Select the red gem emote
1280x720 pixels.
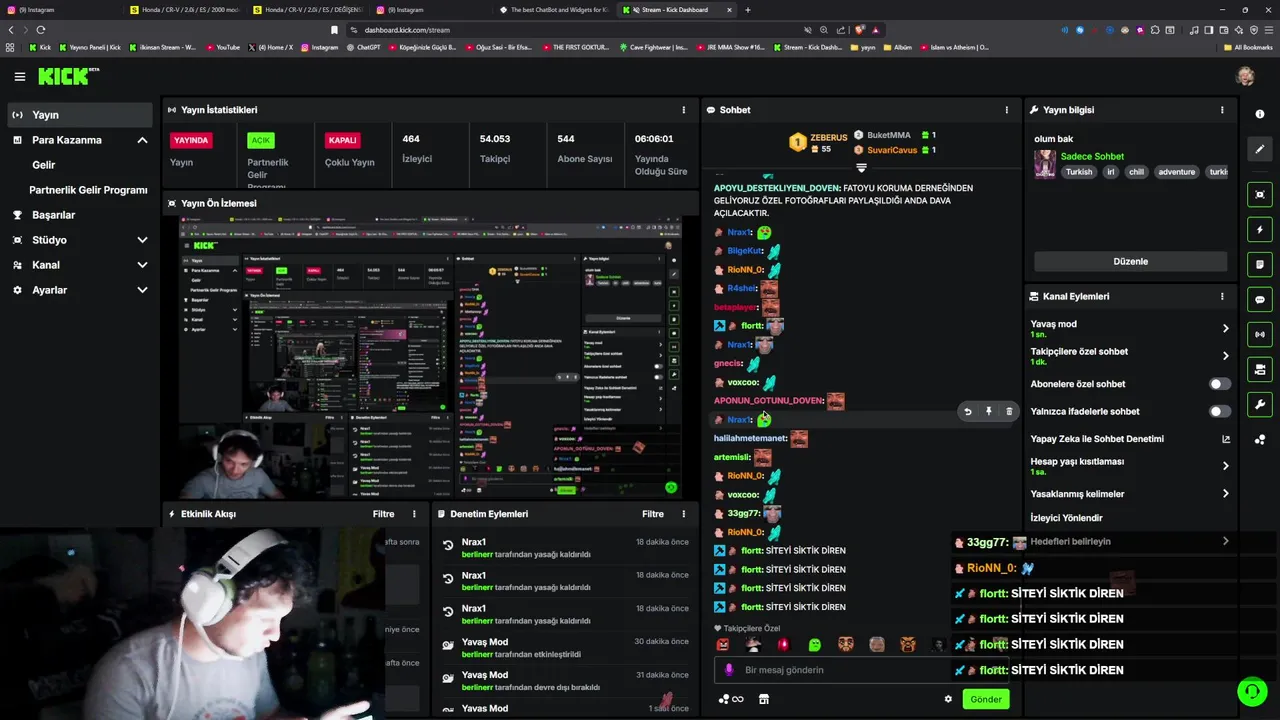784,645
